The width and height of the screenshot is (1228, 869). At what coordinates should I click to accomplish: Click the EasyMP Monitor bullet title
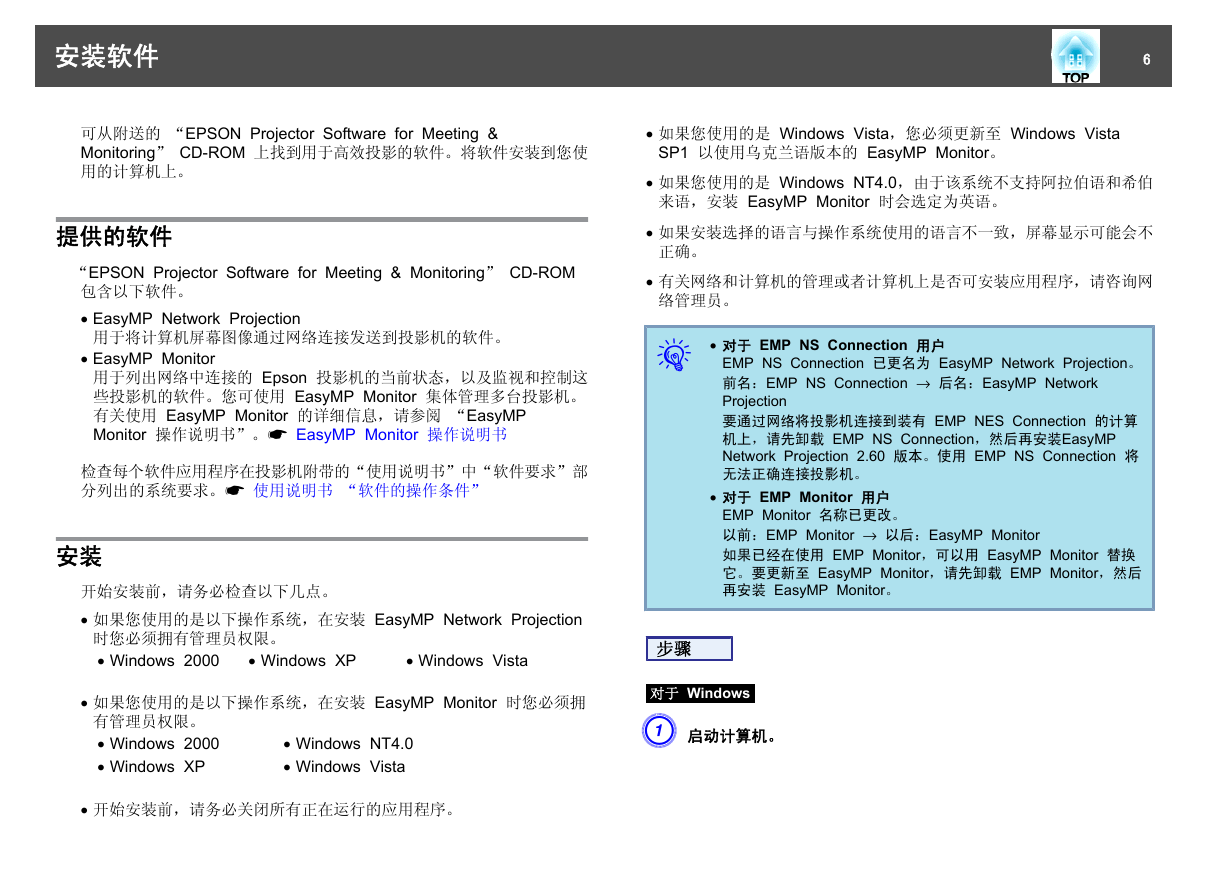(154, 359)
